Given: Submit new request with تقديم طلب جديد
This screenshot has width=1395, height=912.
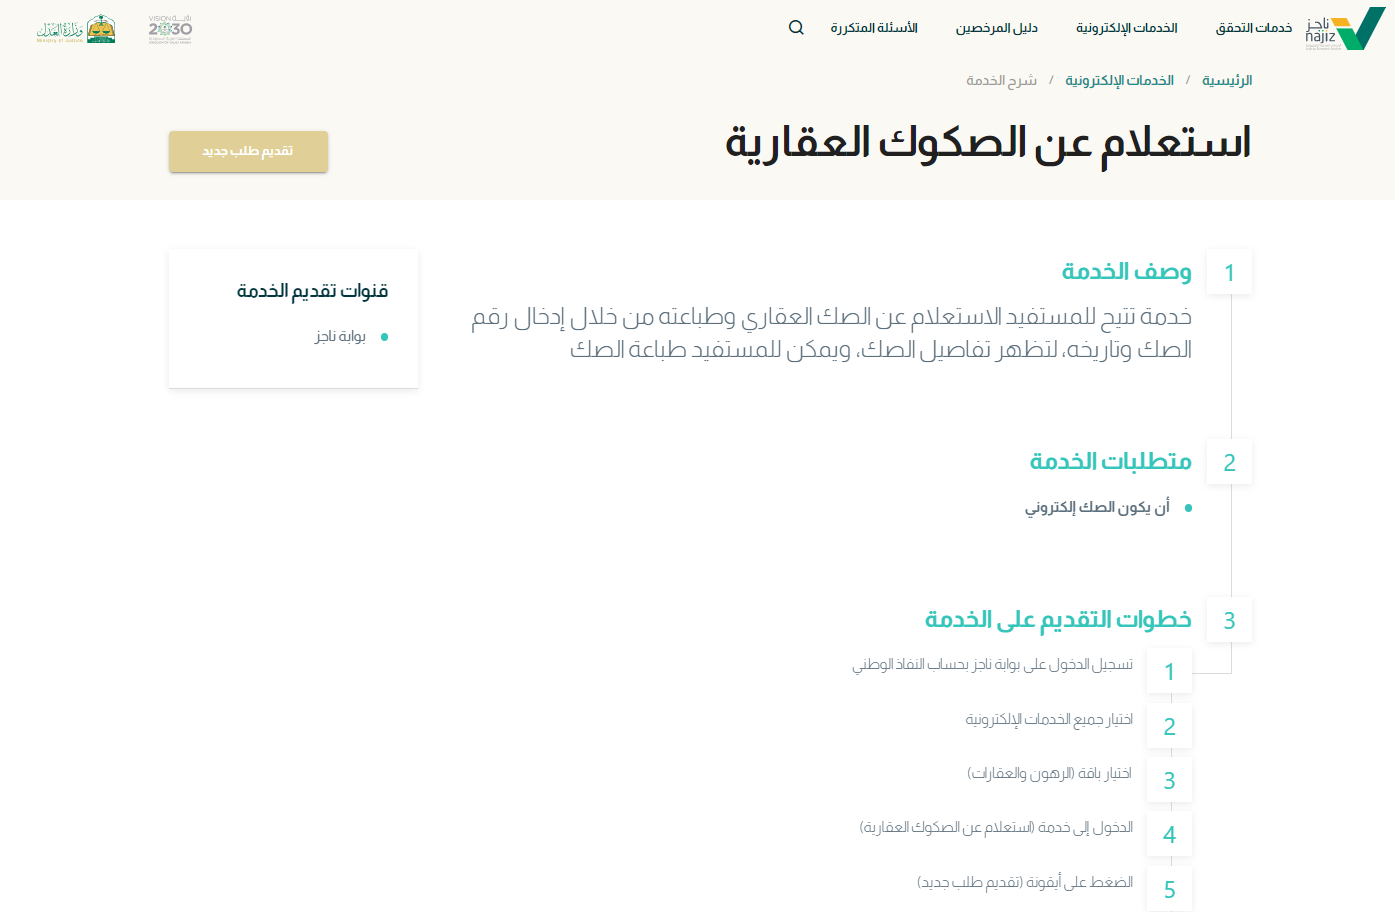Looking at the screenshot, I should pos(248,151).
